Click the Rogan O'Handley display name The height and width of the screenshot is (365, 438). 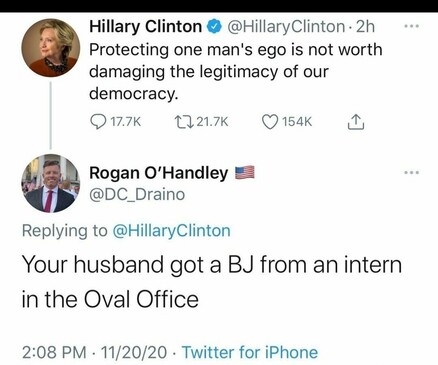pyautogui.click(x=159, y=173)
